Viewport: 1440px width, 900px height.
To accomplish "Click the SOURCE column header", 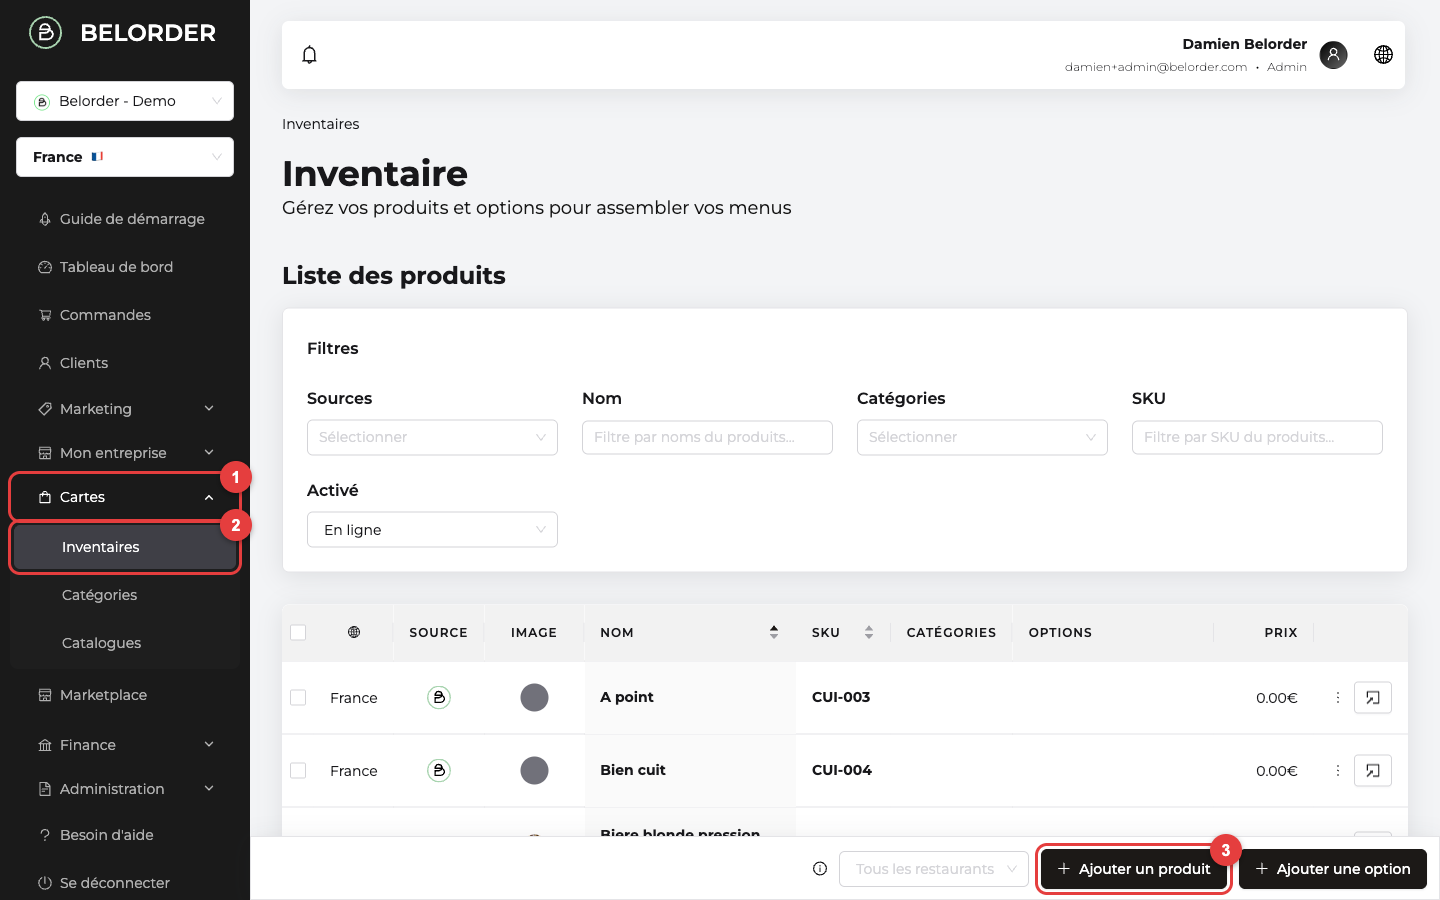I will coord(438,633).
